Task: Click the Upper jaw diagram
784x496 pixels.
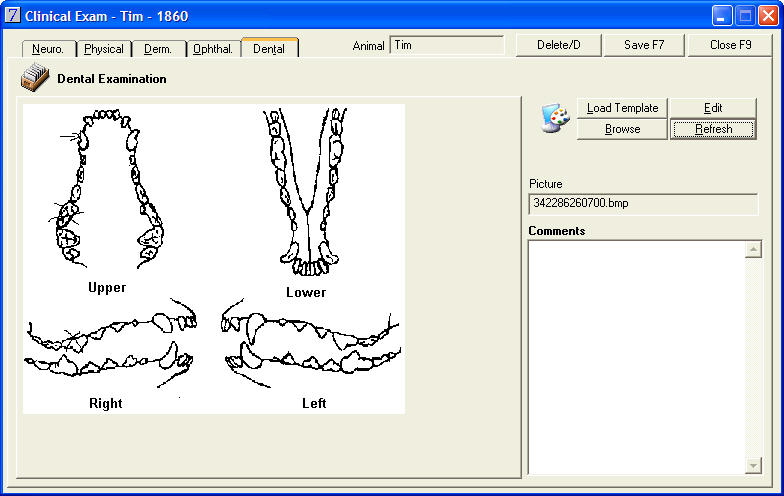Action: (108, 189)
